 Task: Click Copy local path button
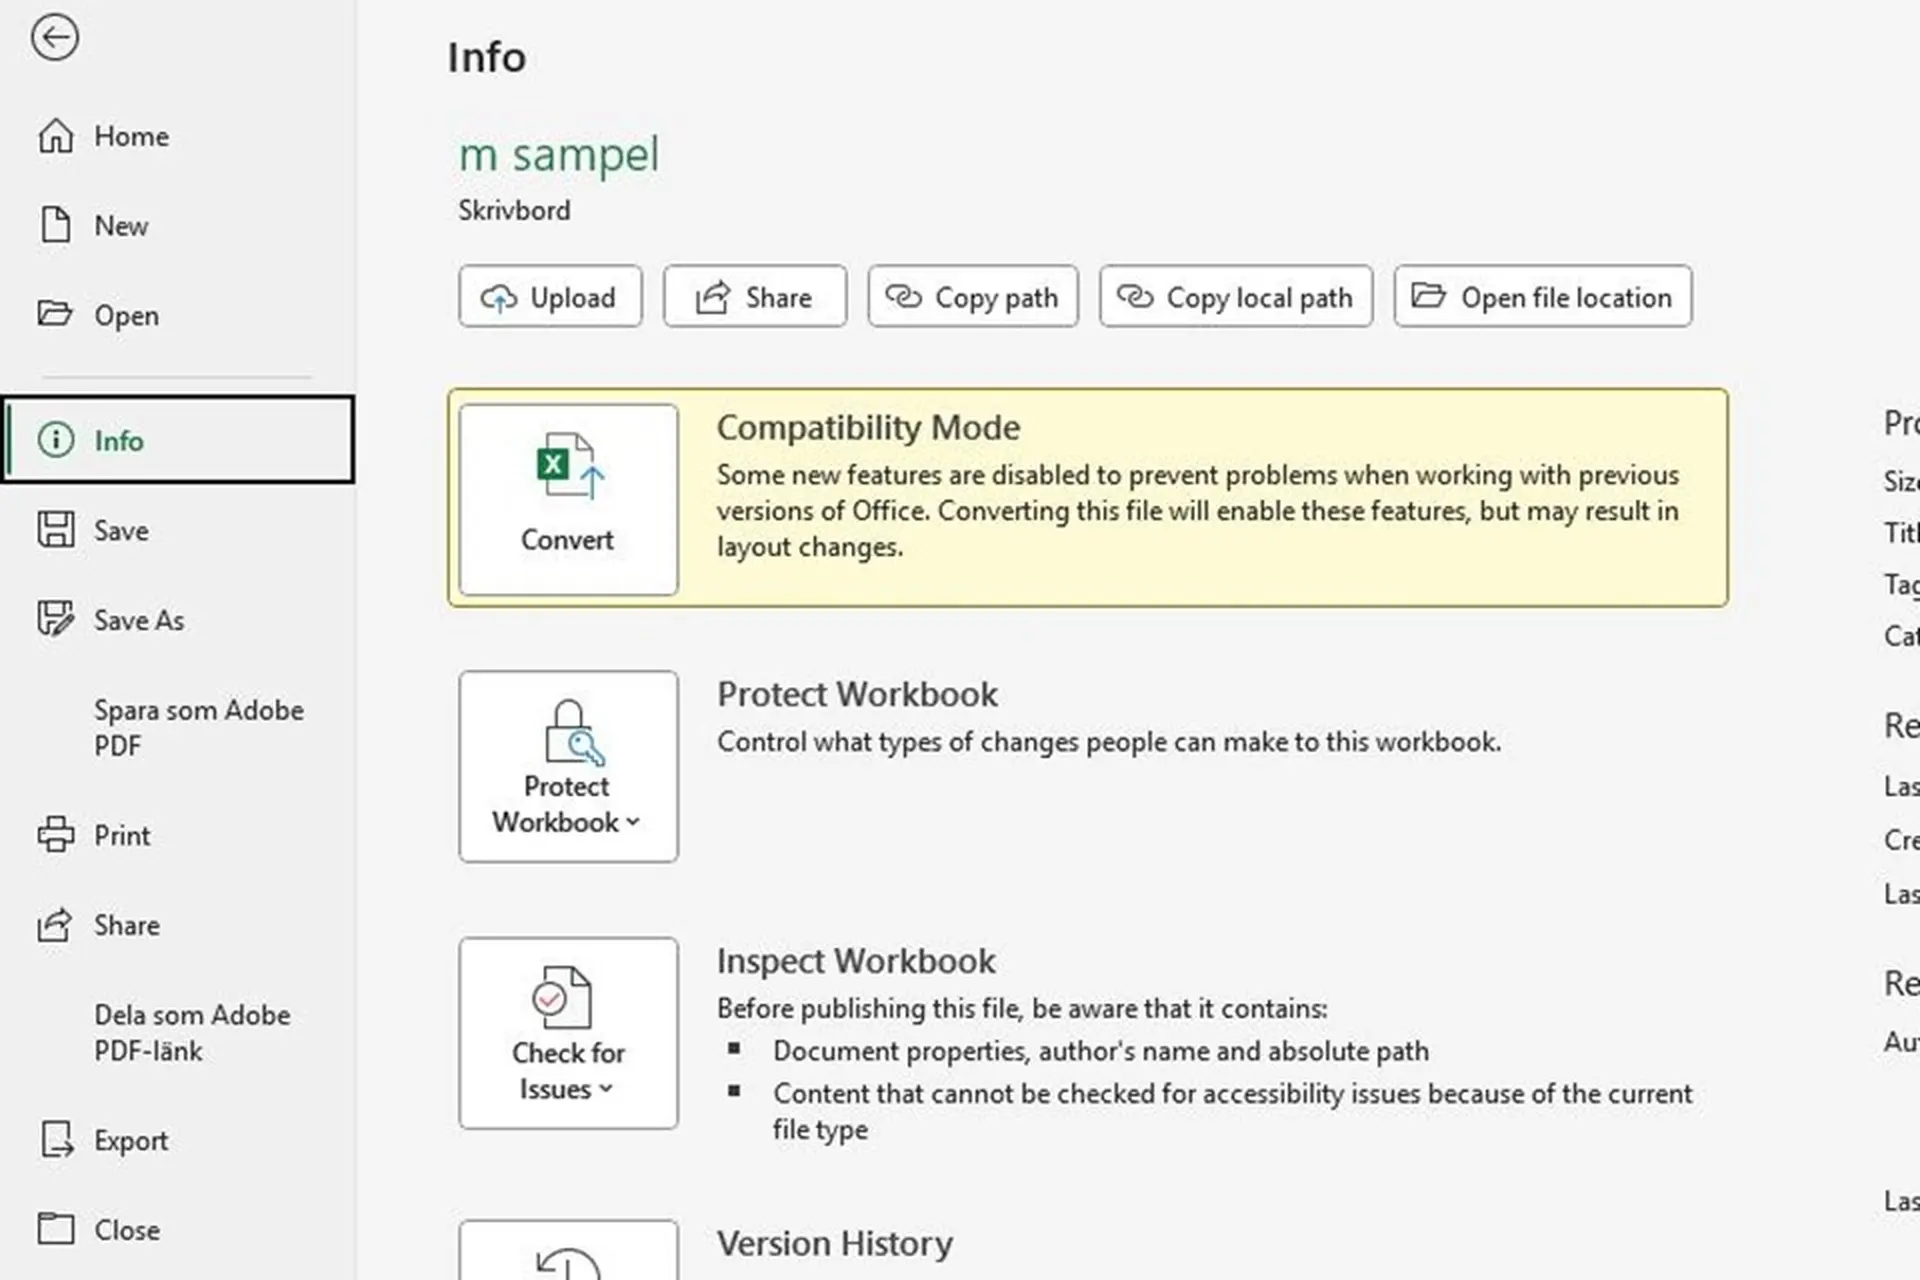click(x=1236, y=297)
